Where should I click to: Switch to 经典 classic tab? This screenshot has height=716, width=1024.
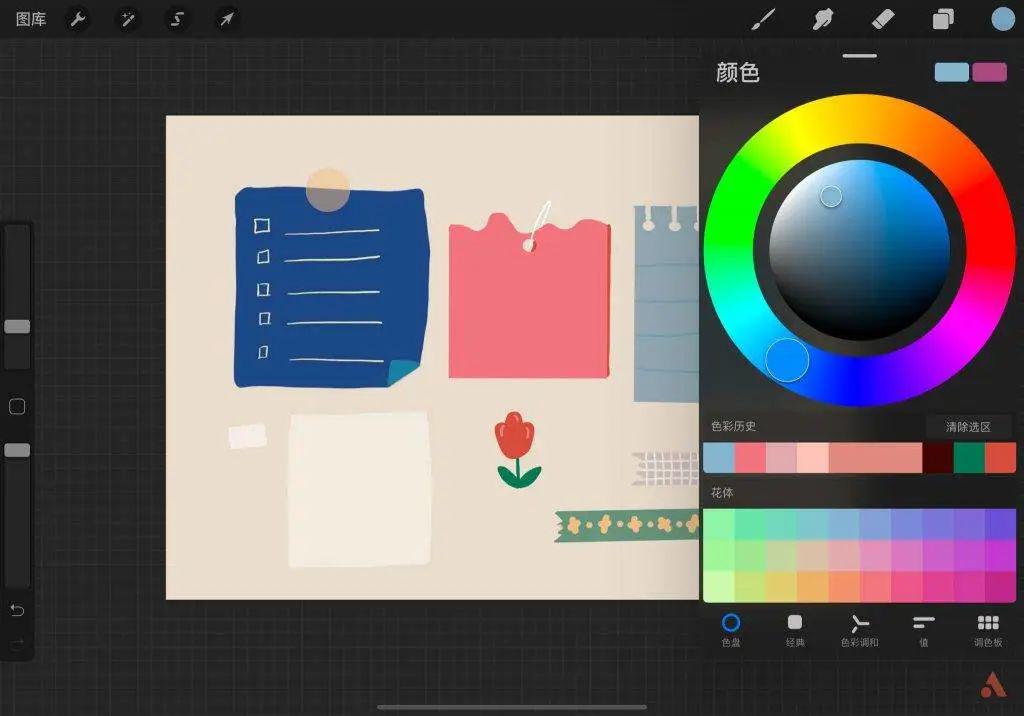795,630
